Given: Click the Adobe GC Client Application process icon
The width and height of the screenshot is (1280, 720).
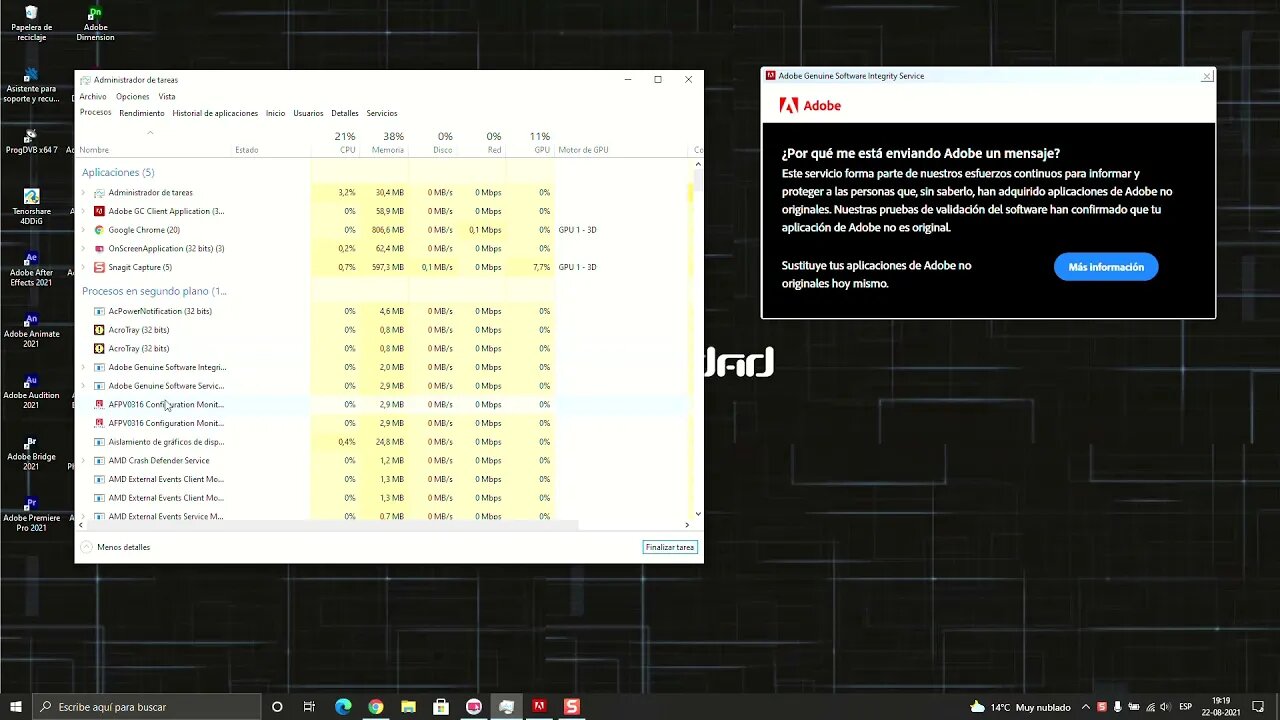Looking at the screenshot, I should coord(99,211).
